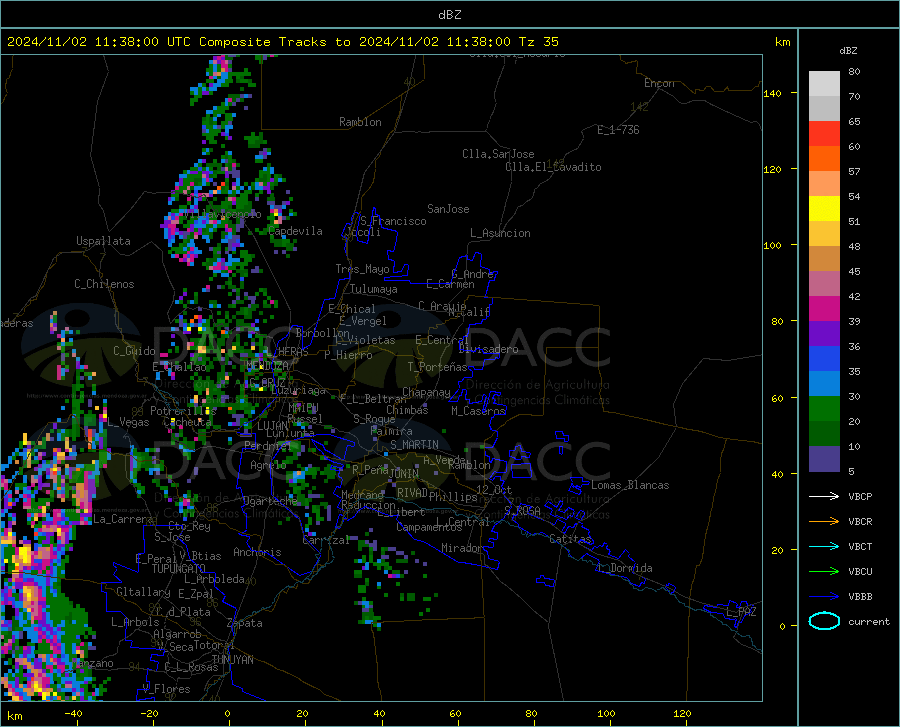Pick the magenta 42 dBZ color swatch
The height and width of the screenshot is (727, 900).
824,309
